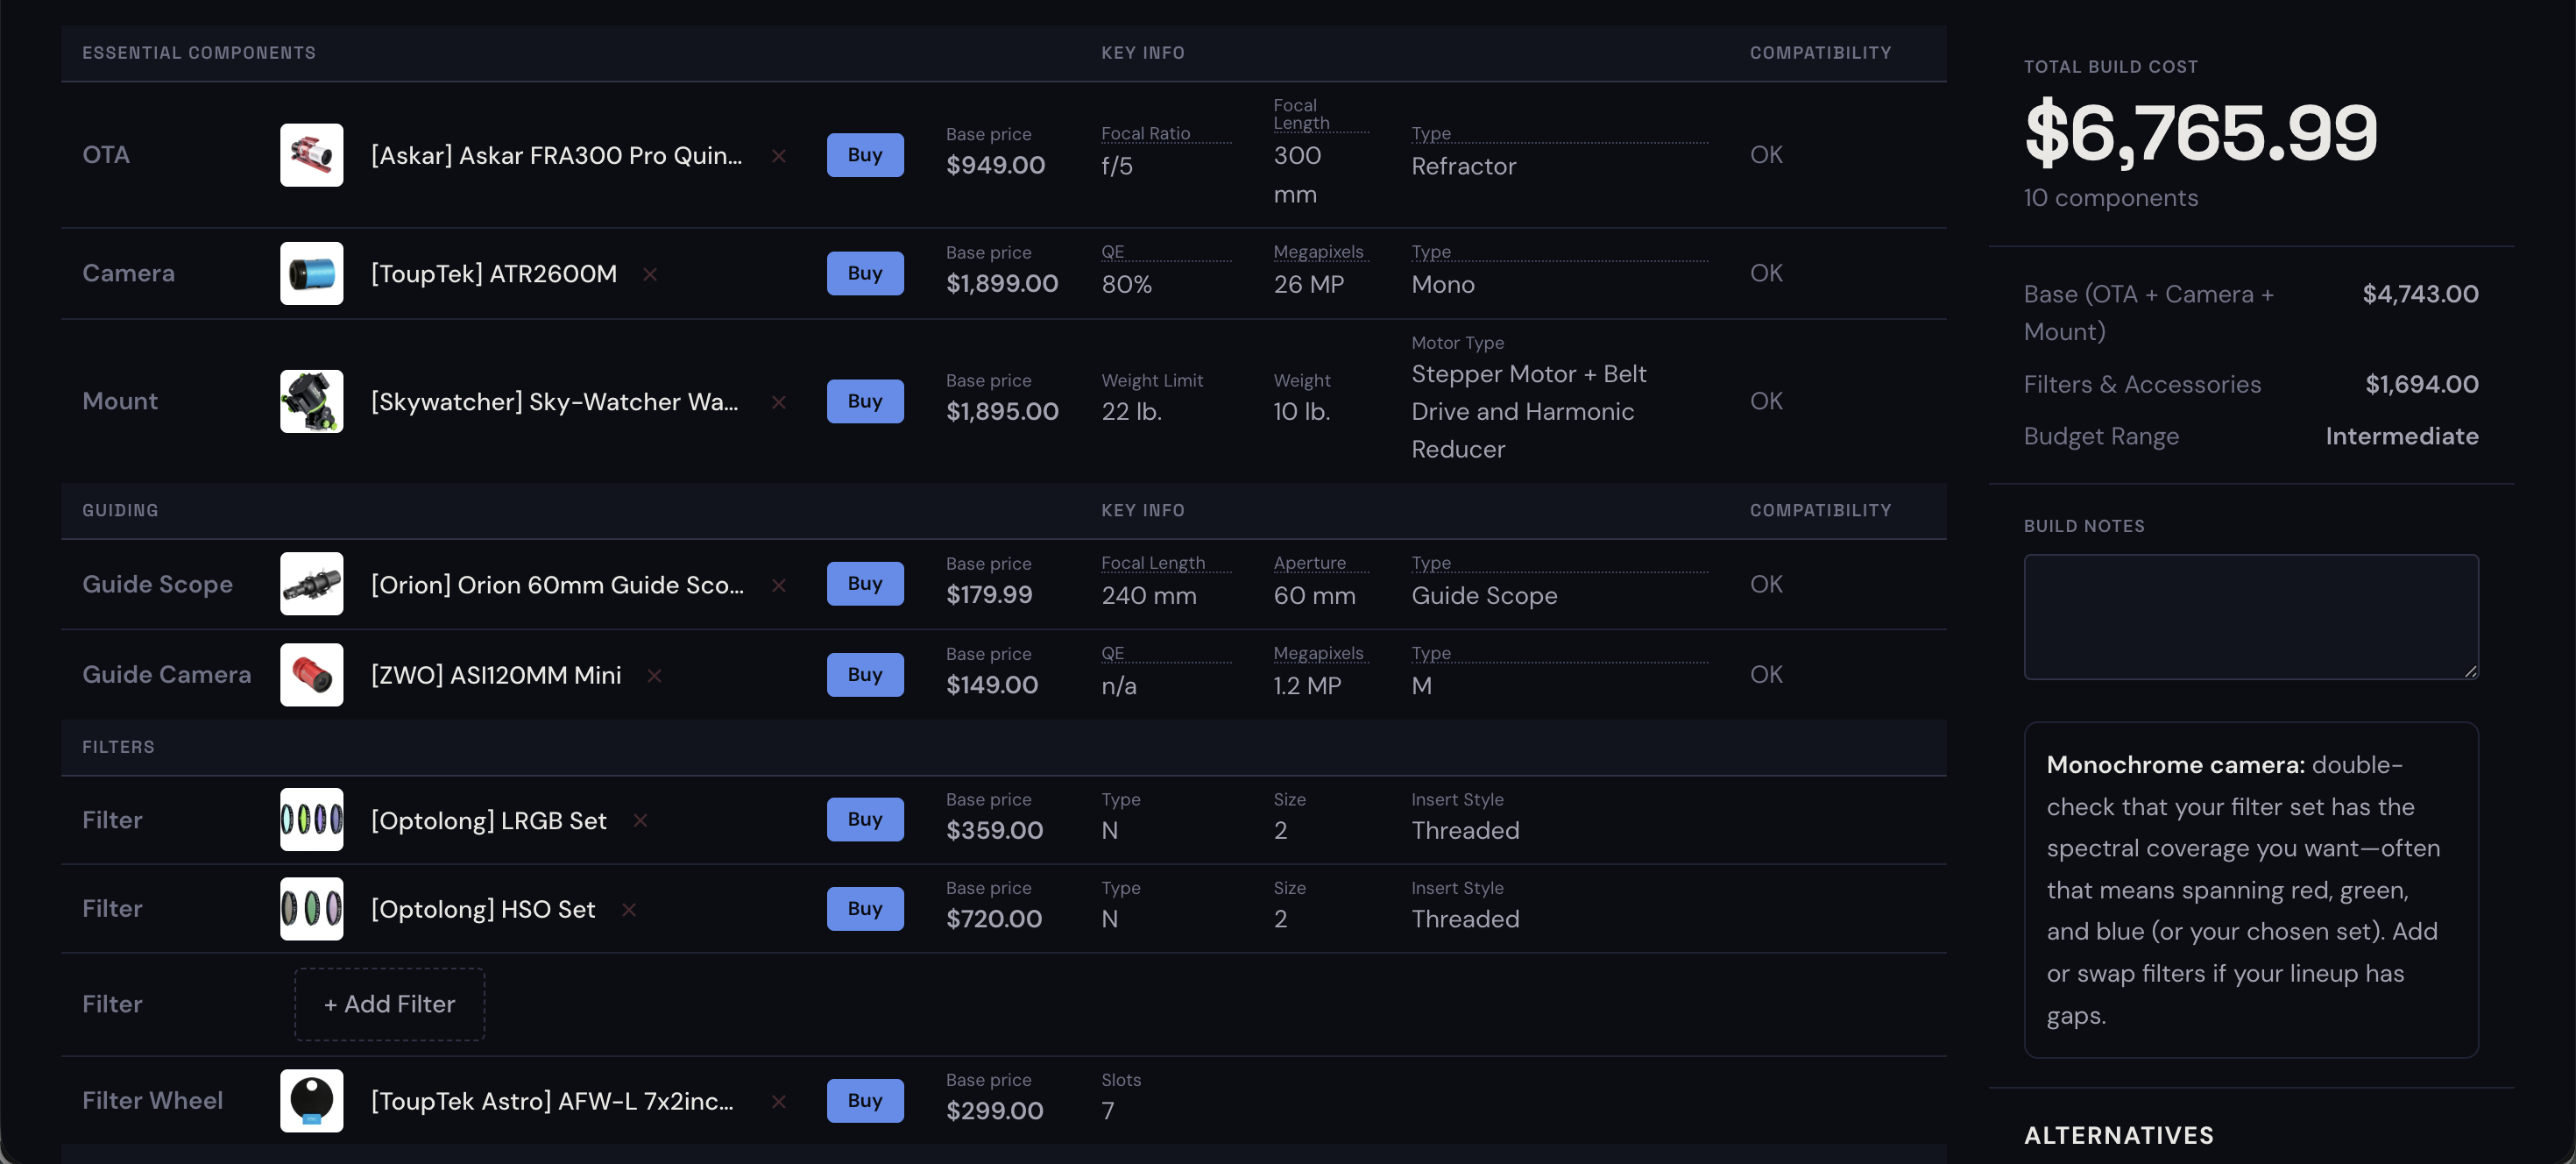Remove the Askar FRA300 Pro OTA

tap(780, 156)
